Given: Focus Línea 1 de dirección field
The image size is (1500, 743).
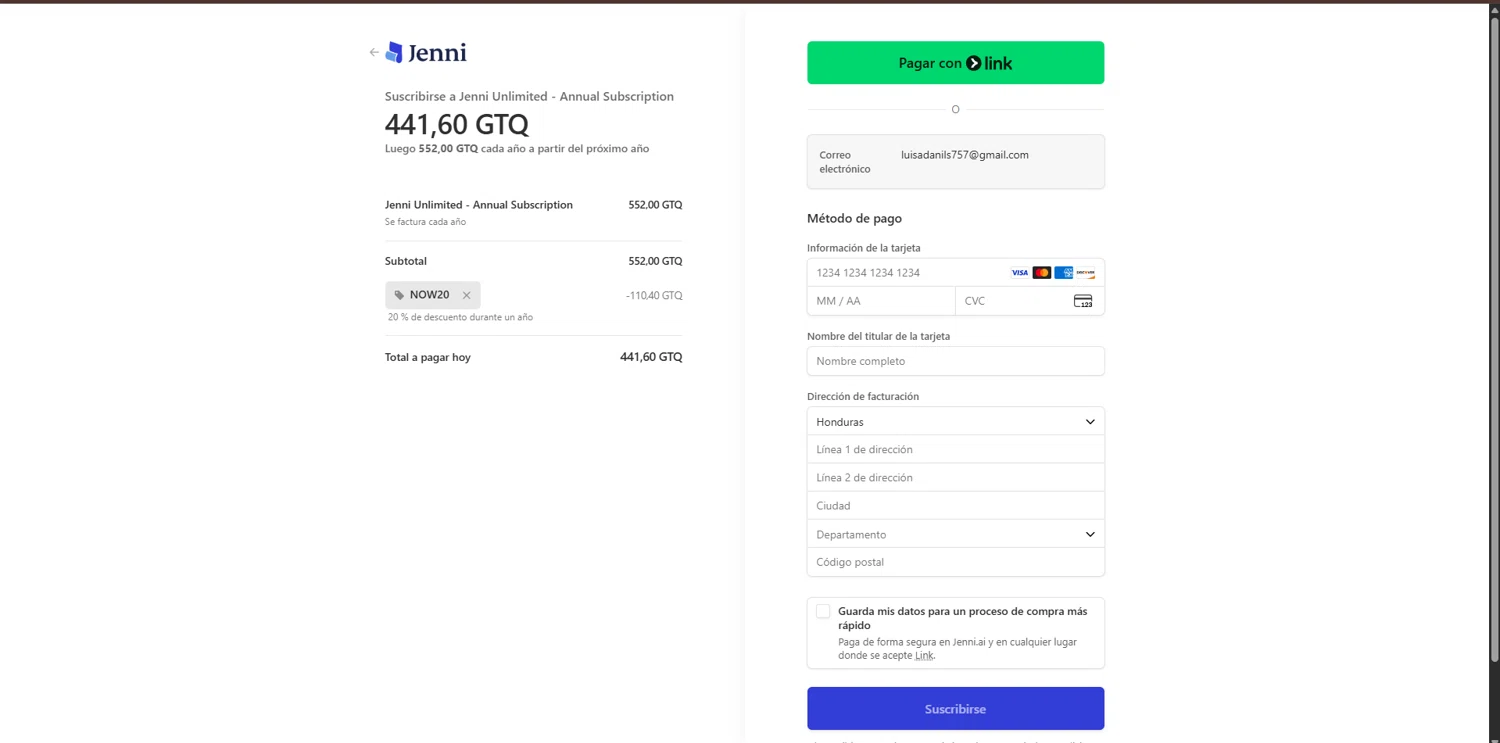Looking at the screenshot, I should click(955, 449).
